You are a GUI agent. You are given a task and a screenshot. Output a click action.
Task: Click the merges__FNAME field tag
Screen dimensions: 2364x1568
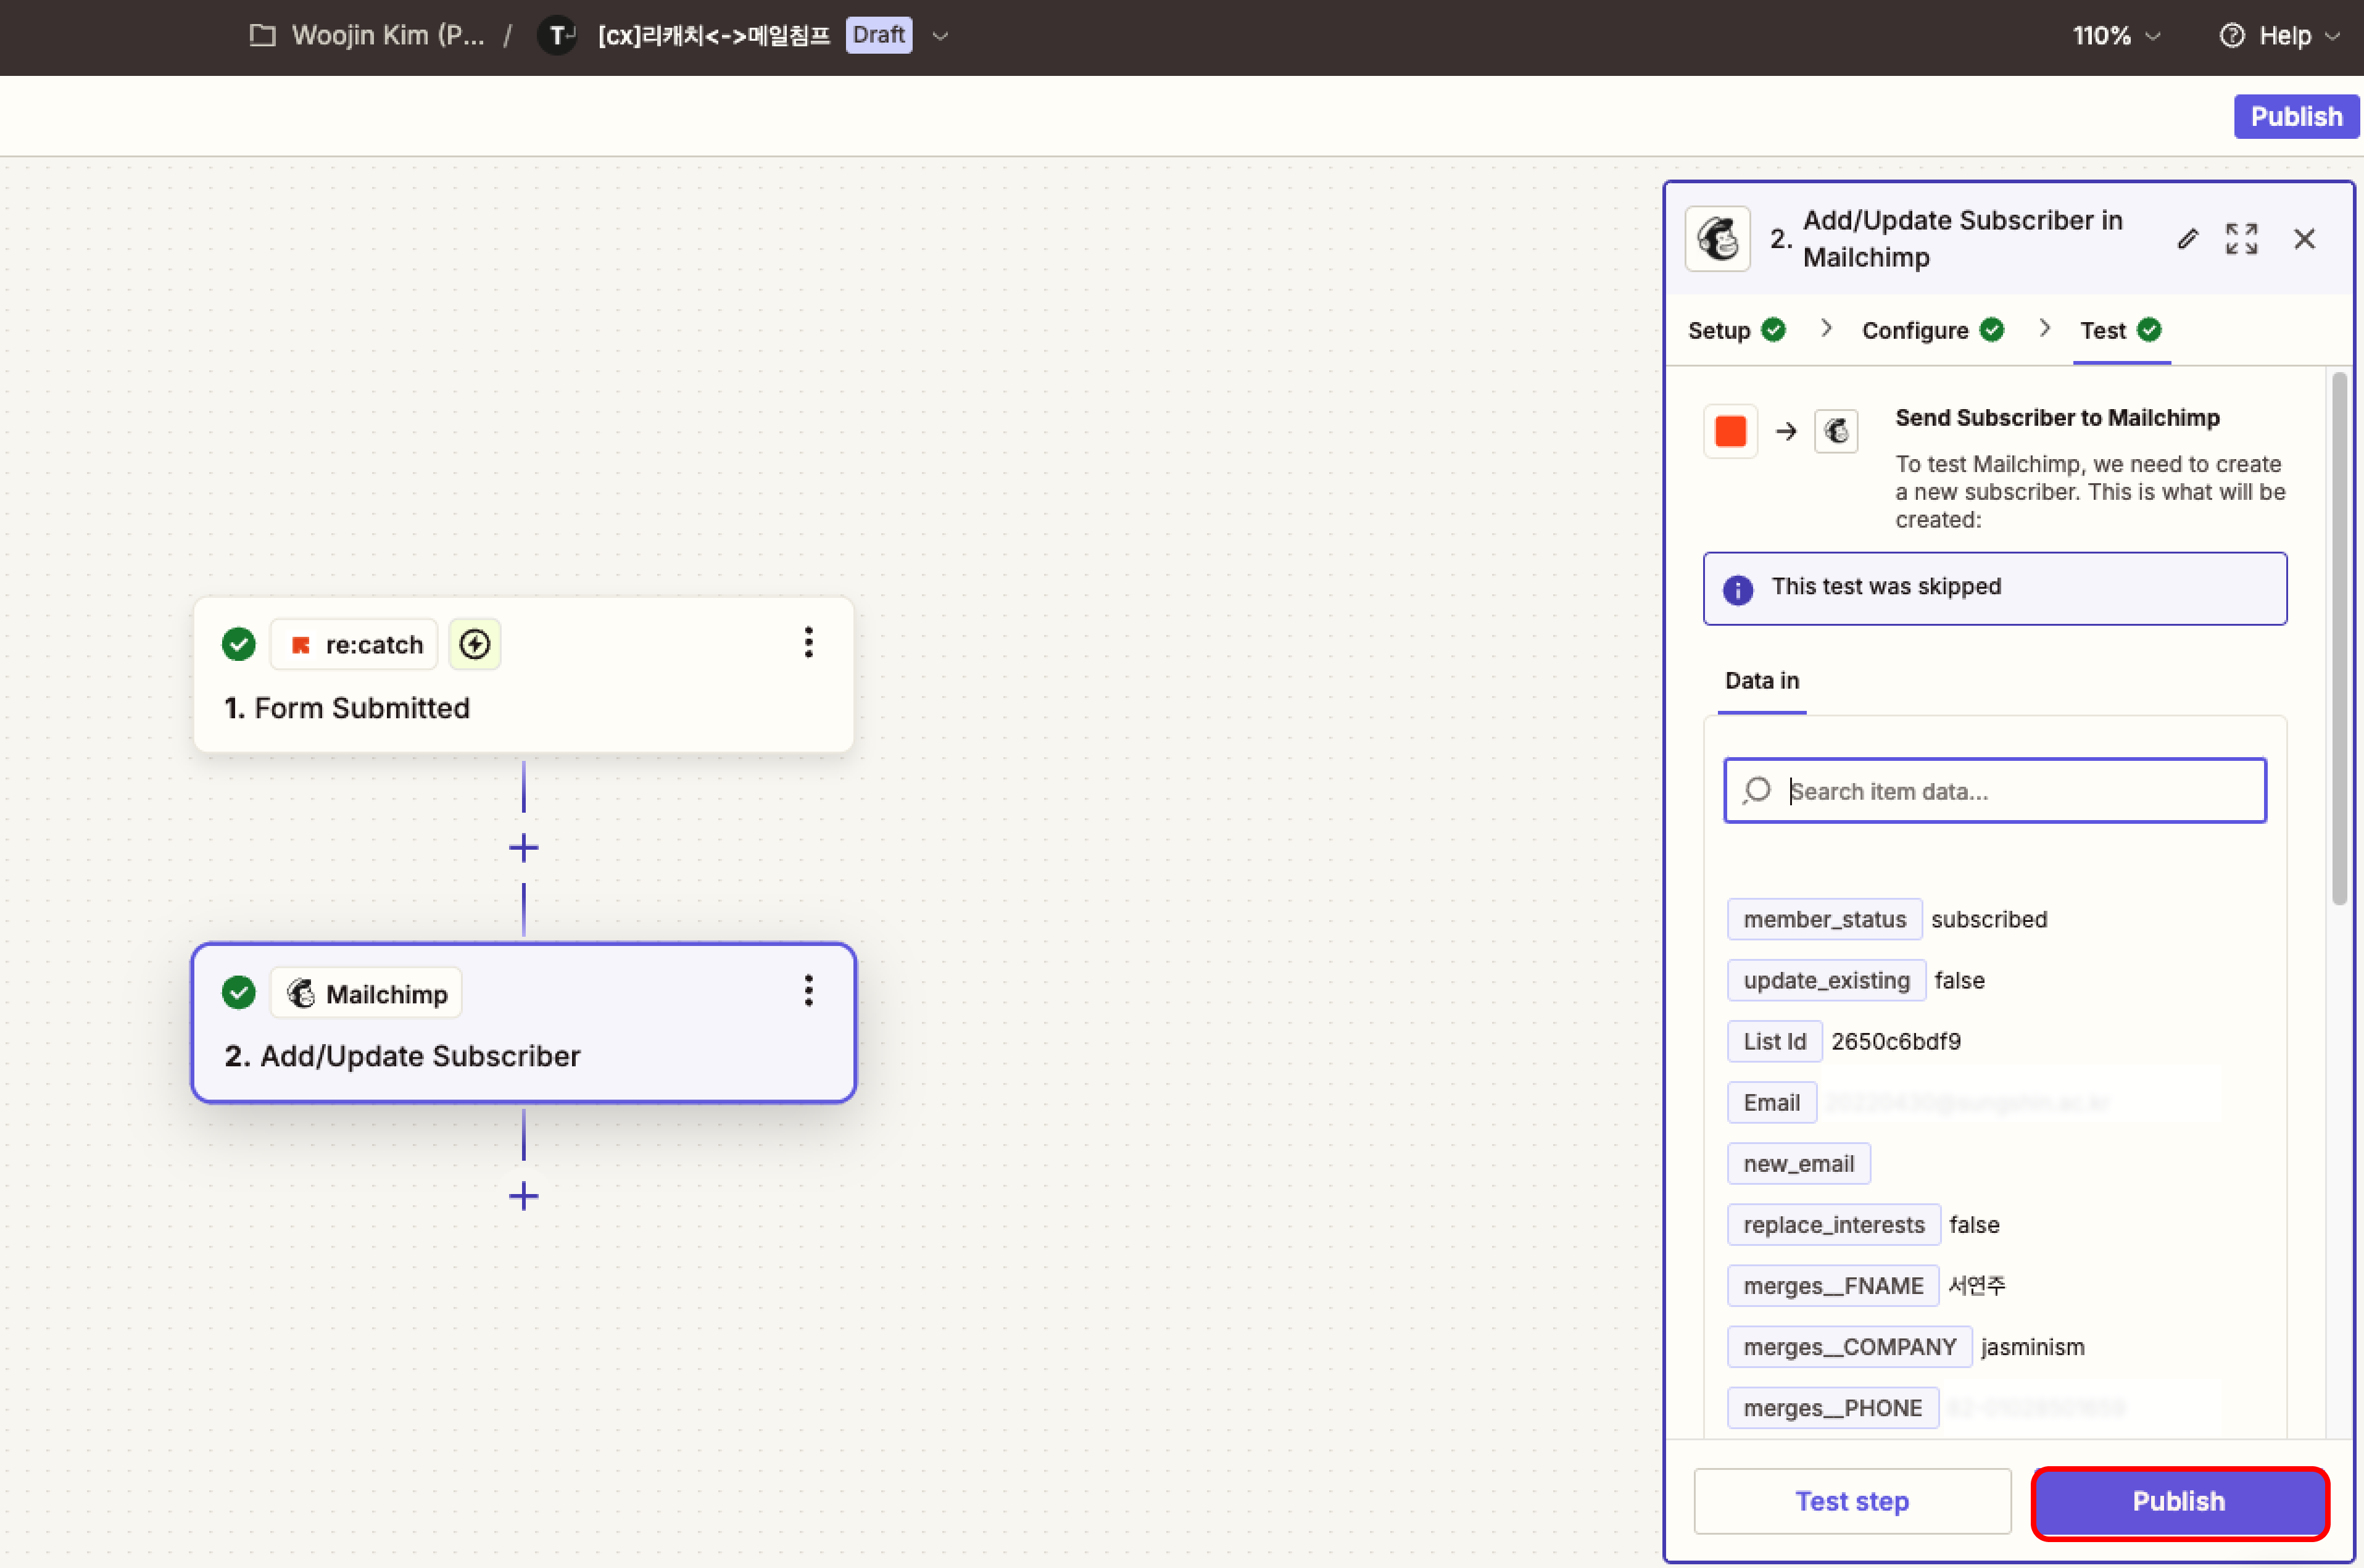pyautogui.click(x=1833, y=1285)
